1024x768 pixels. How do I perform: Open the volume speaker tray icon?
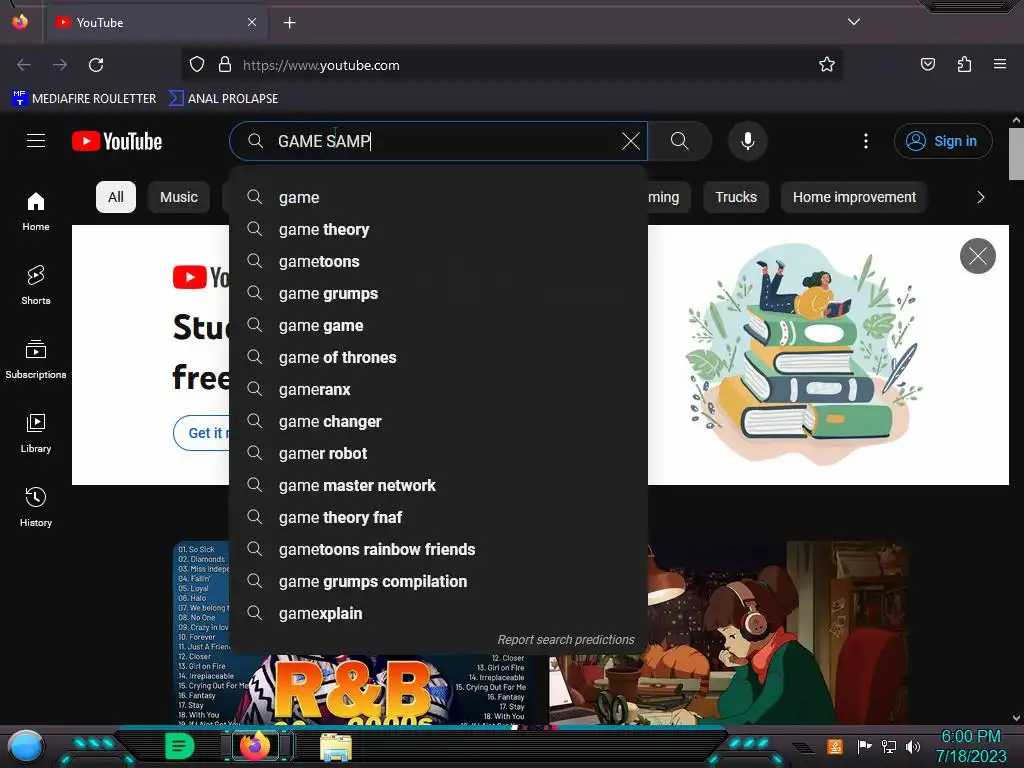(913, 746)
